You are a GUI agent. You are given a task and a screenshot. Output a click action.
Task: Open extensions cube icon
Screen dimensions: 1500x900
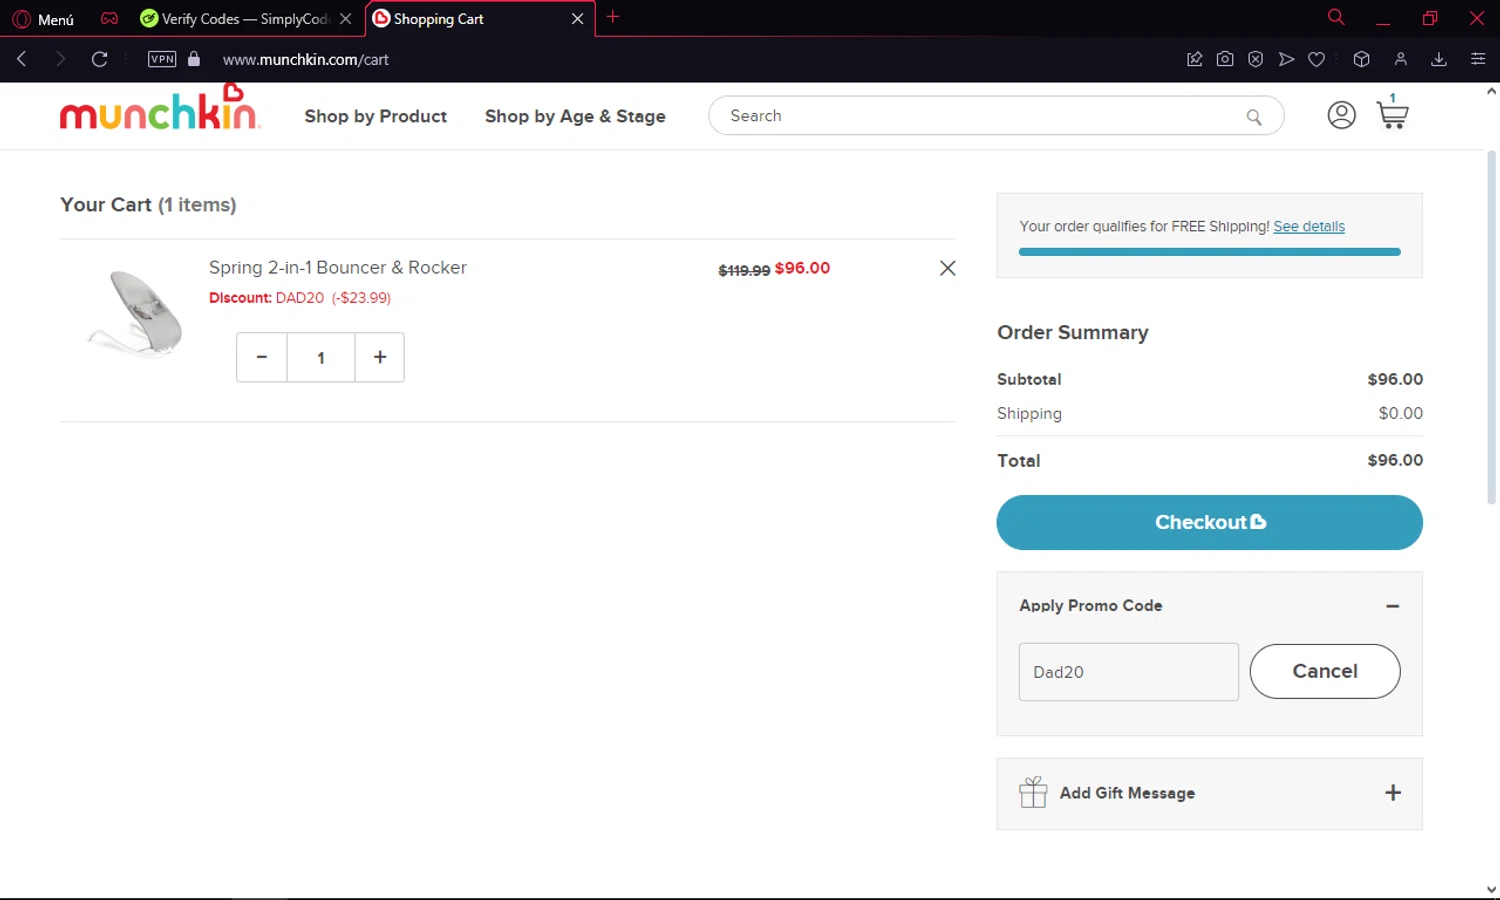[x=1361, y=59]
